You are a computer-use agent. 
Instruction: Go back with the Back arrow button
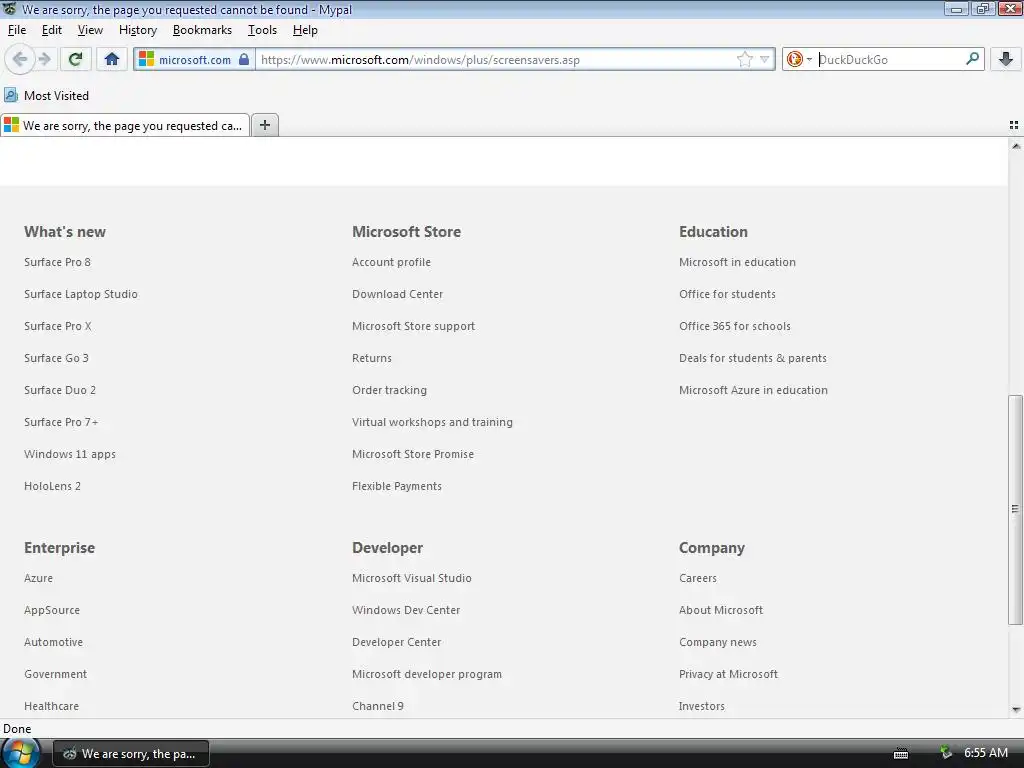coord(20,59)
